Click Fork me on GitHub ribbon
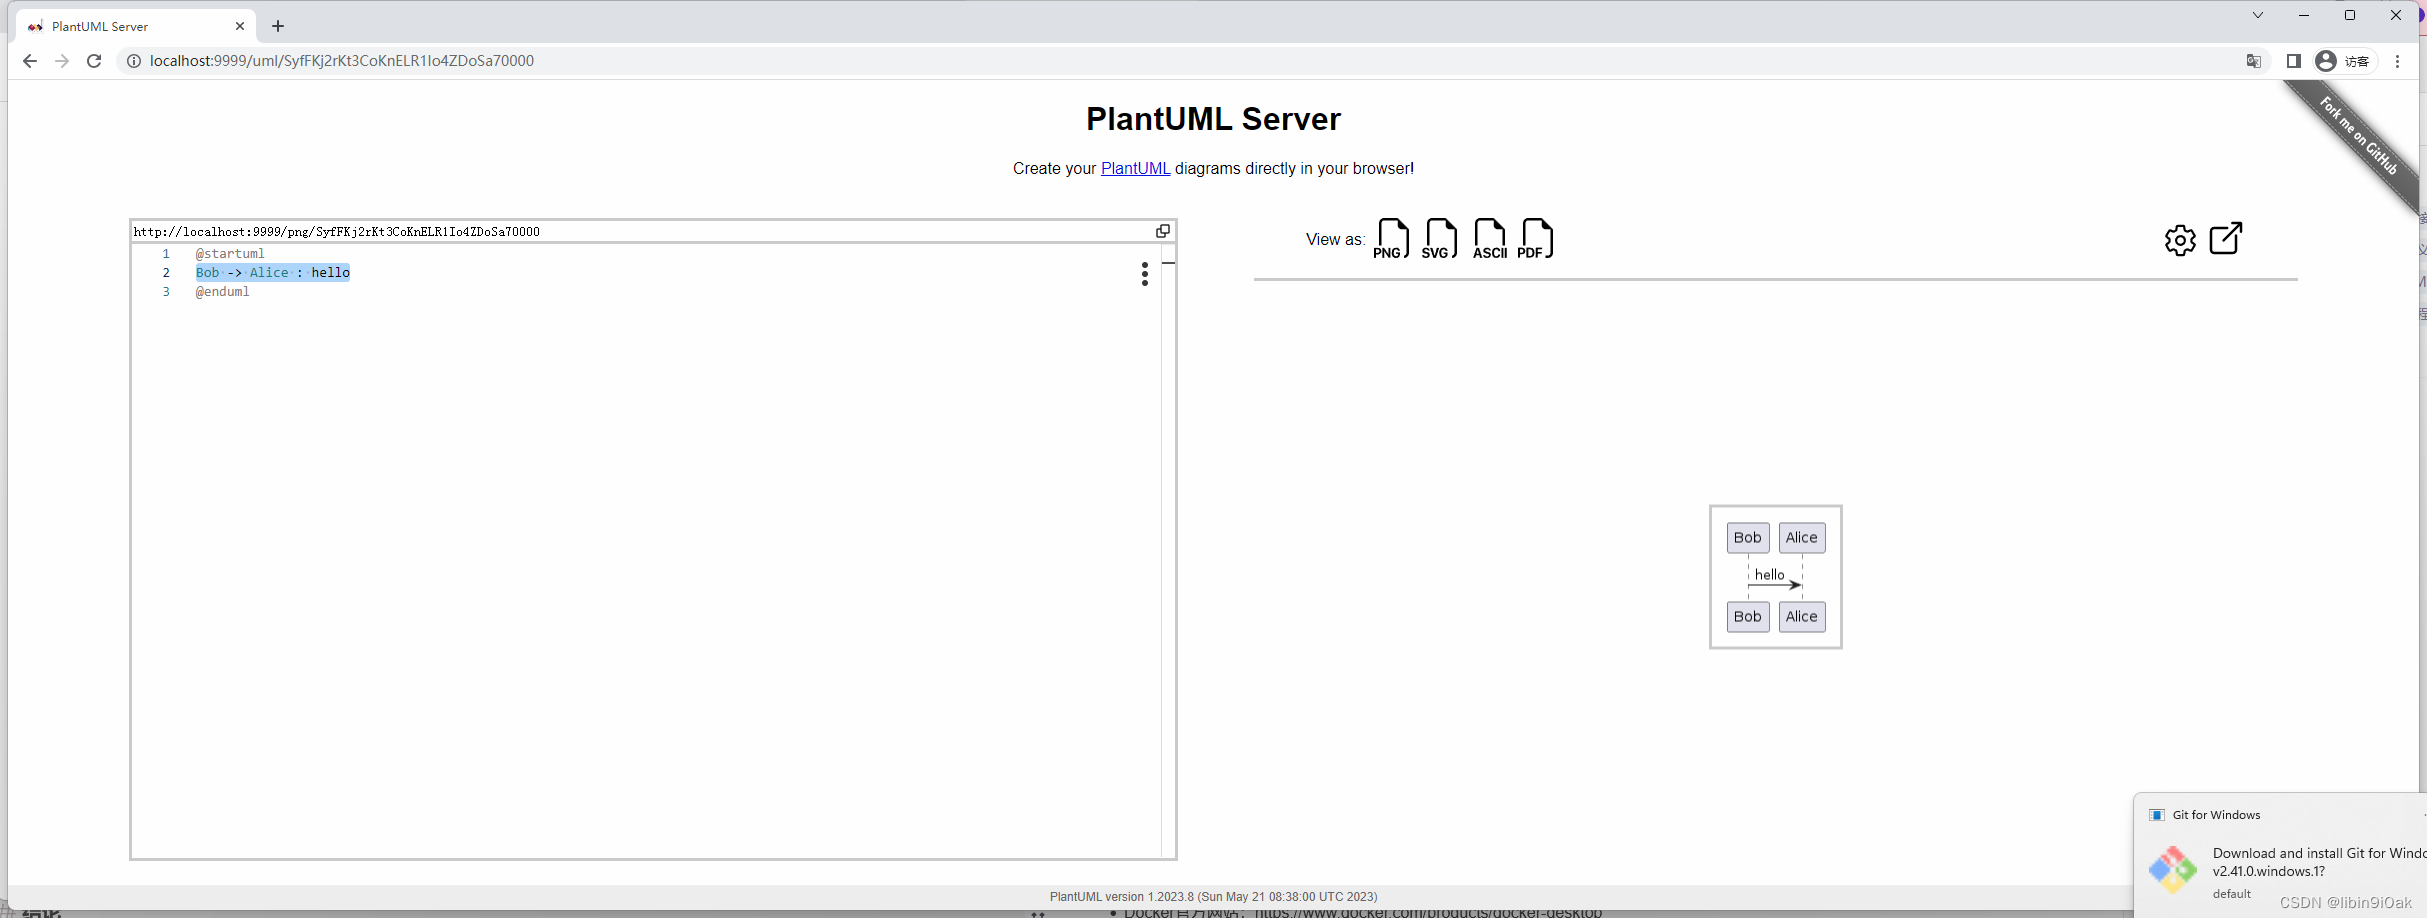The height and width of the screenshot is (918, 2427). point(2358,136)
